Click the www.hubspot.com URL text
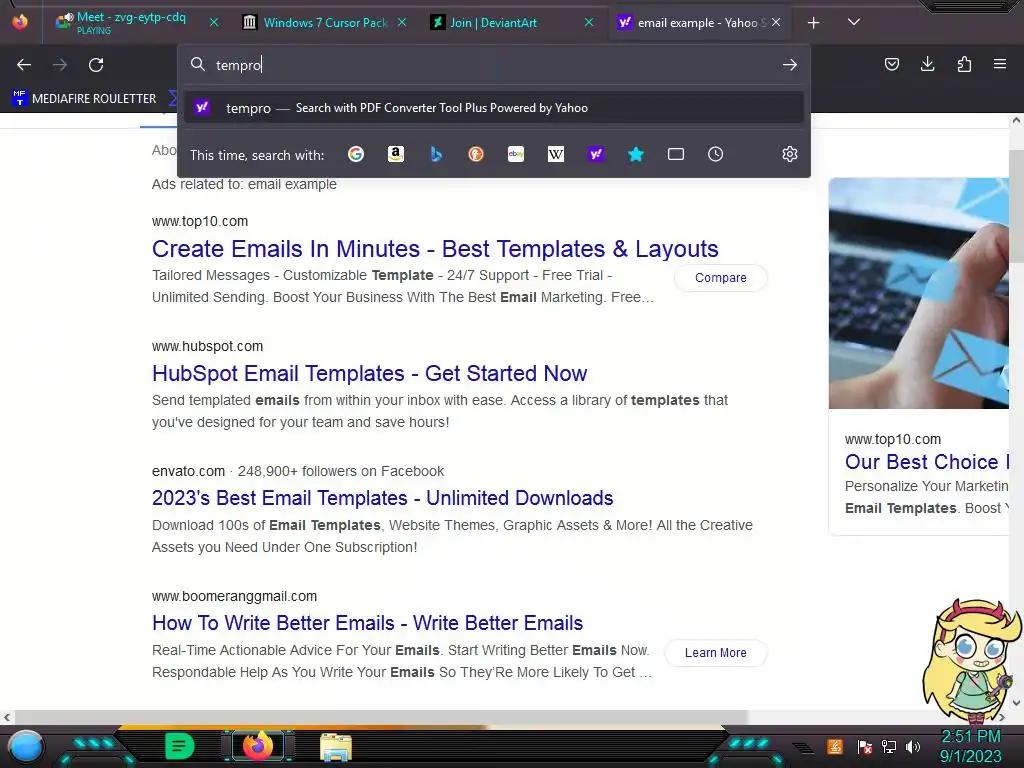Screen dimensions: 1024x768 pos(208,346)
